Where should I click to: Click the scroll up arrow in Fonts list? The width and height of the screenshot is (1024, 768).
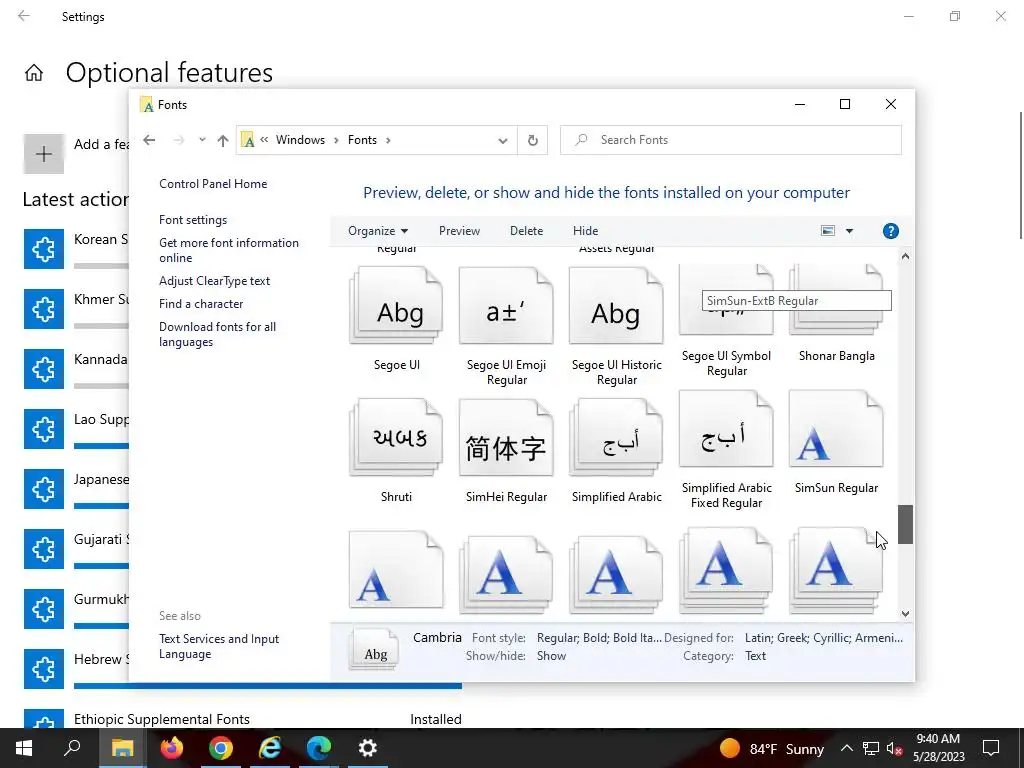(905, 257)
